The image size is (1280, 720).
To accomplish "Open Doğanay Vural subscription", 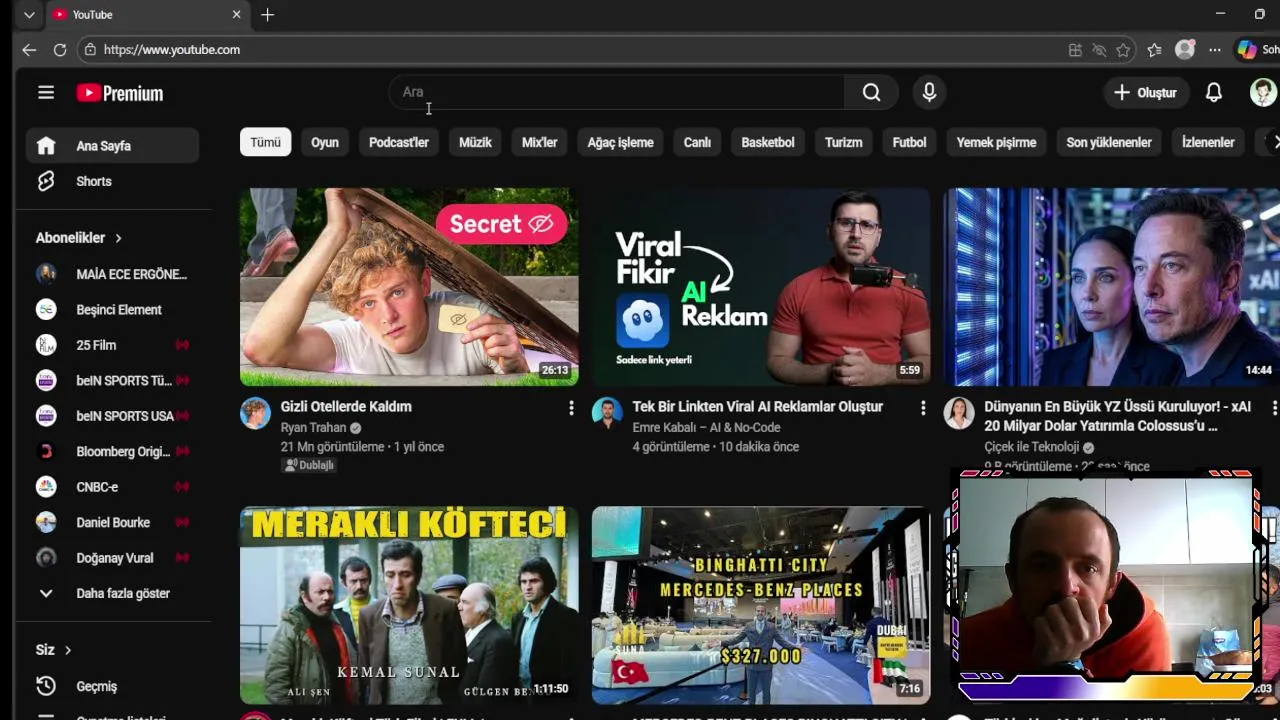I will (112, 558).
